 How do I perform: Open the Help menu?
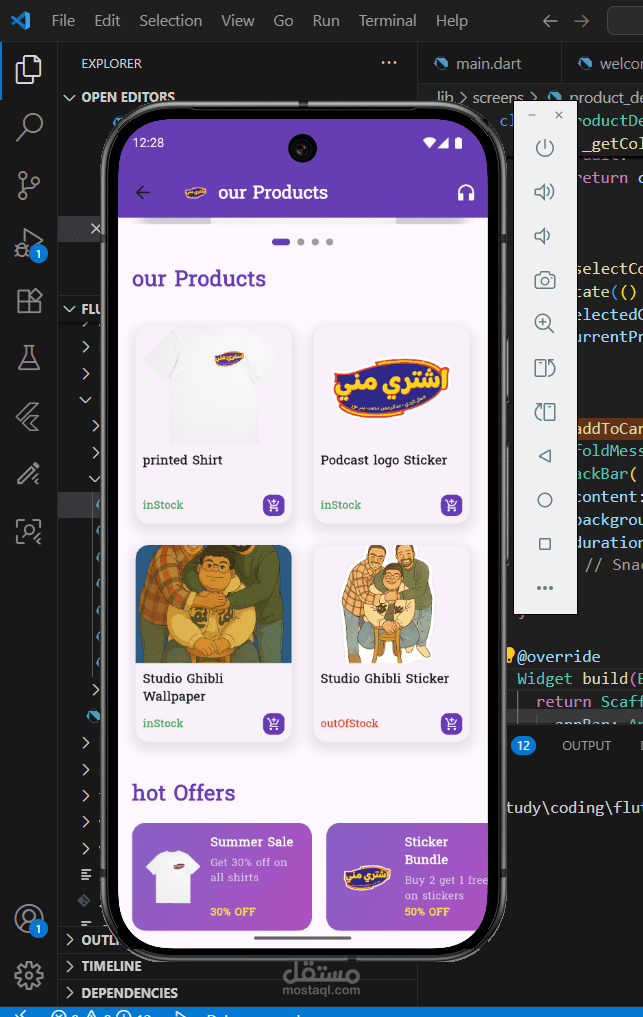pos(452,21)
